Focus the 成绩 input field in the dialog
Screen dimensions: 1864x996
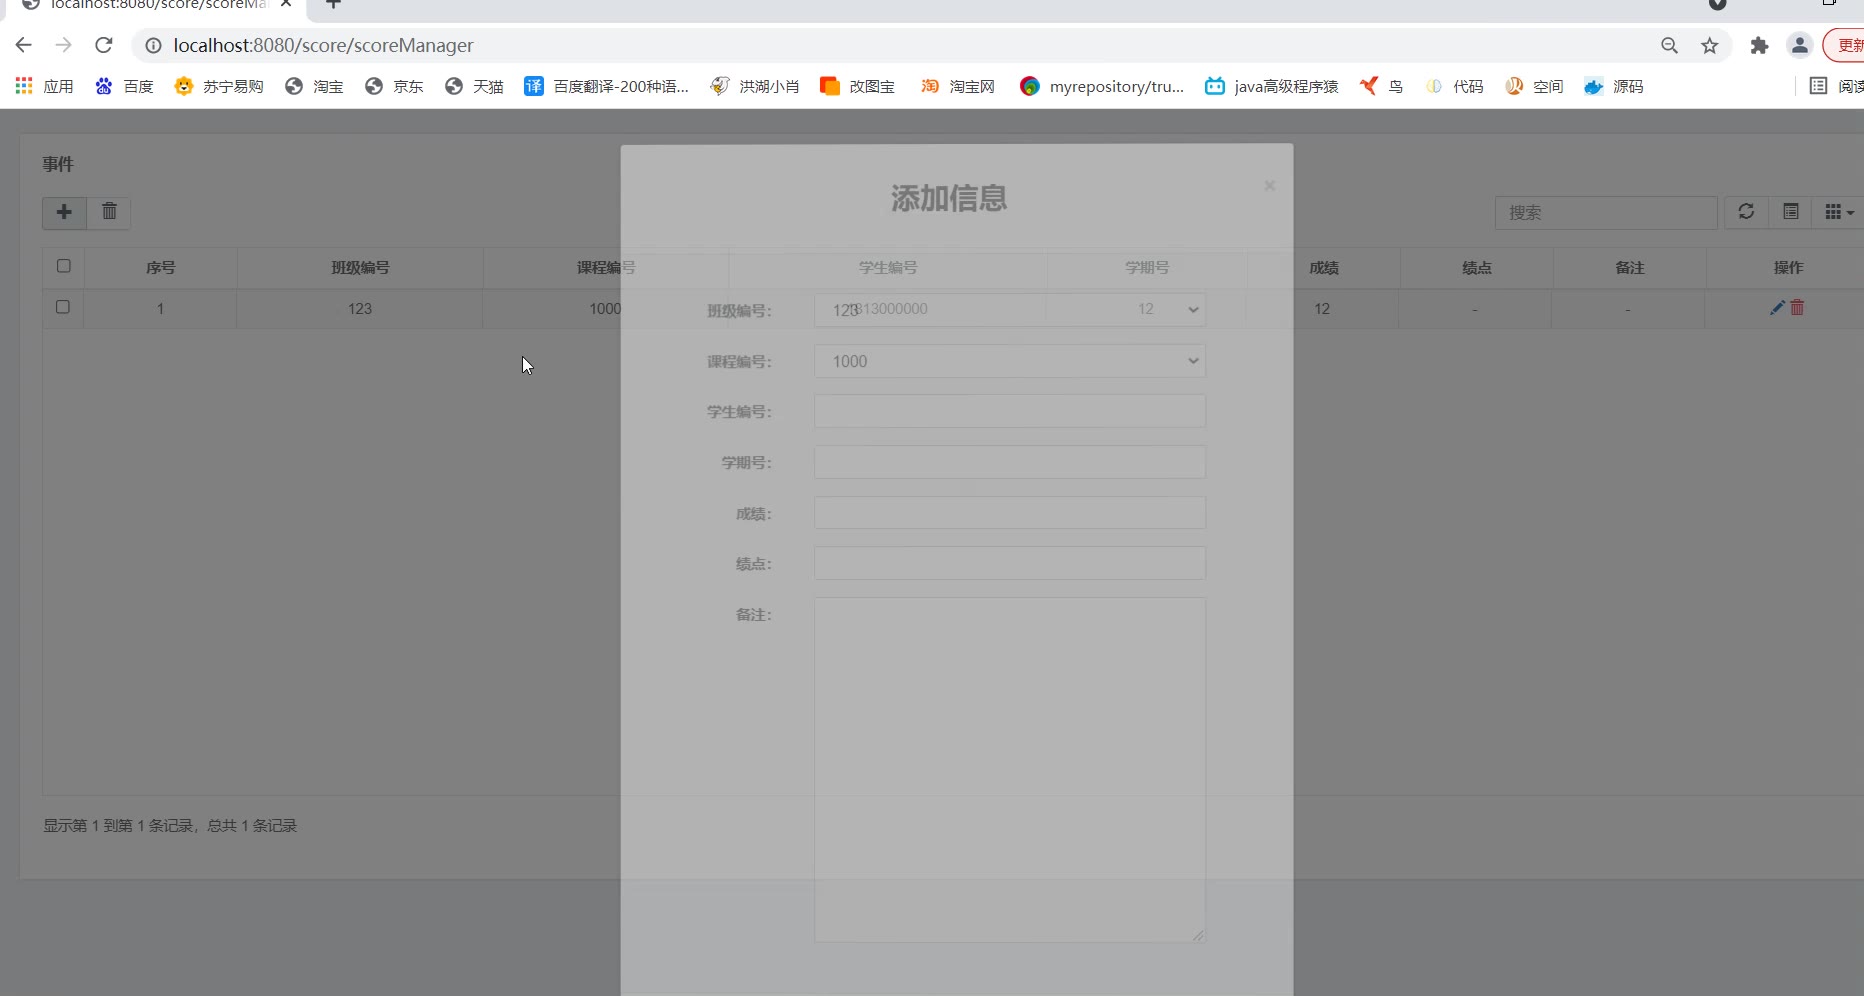click(1010, 513)
